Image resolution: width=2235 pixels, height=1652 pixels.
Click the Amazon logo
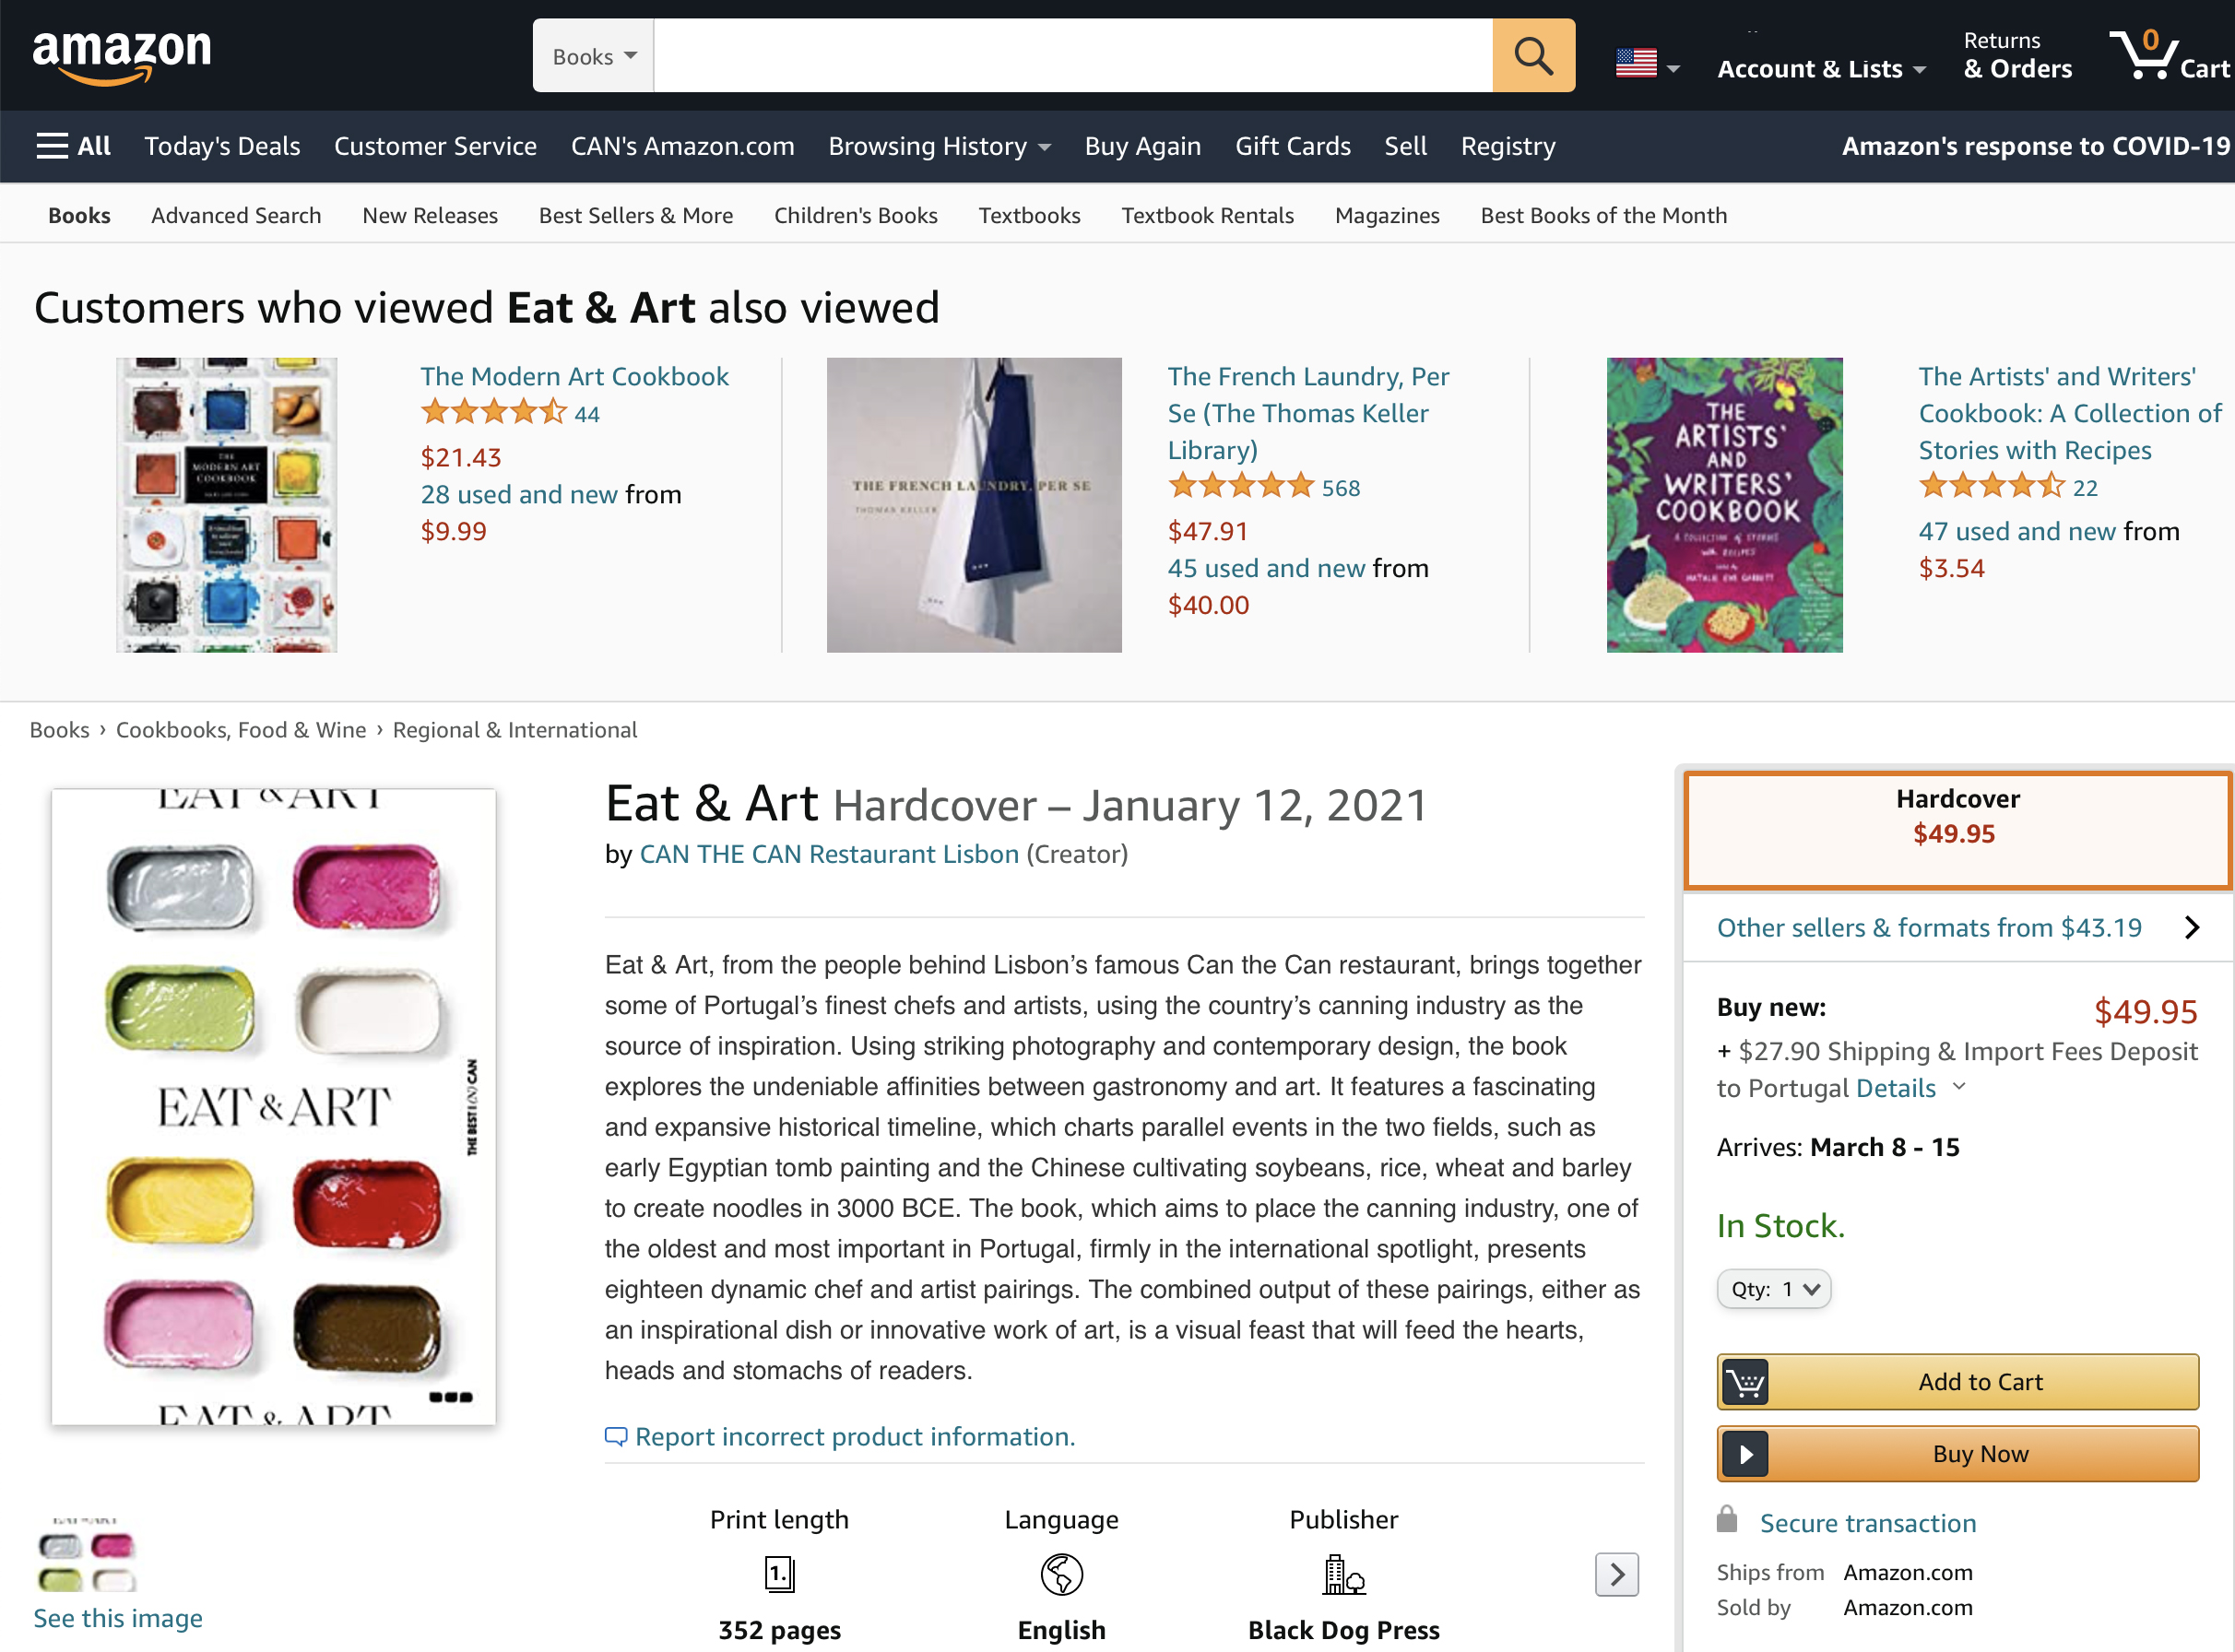(x=122, y=54)
